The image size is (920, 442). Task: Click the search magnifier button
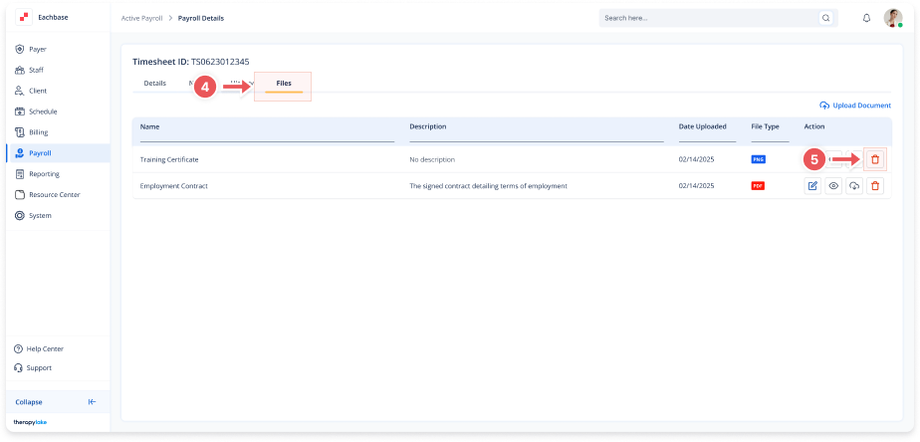tap(826, 18)
